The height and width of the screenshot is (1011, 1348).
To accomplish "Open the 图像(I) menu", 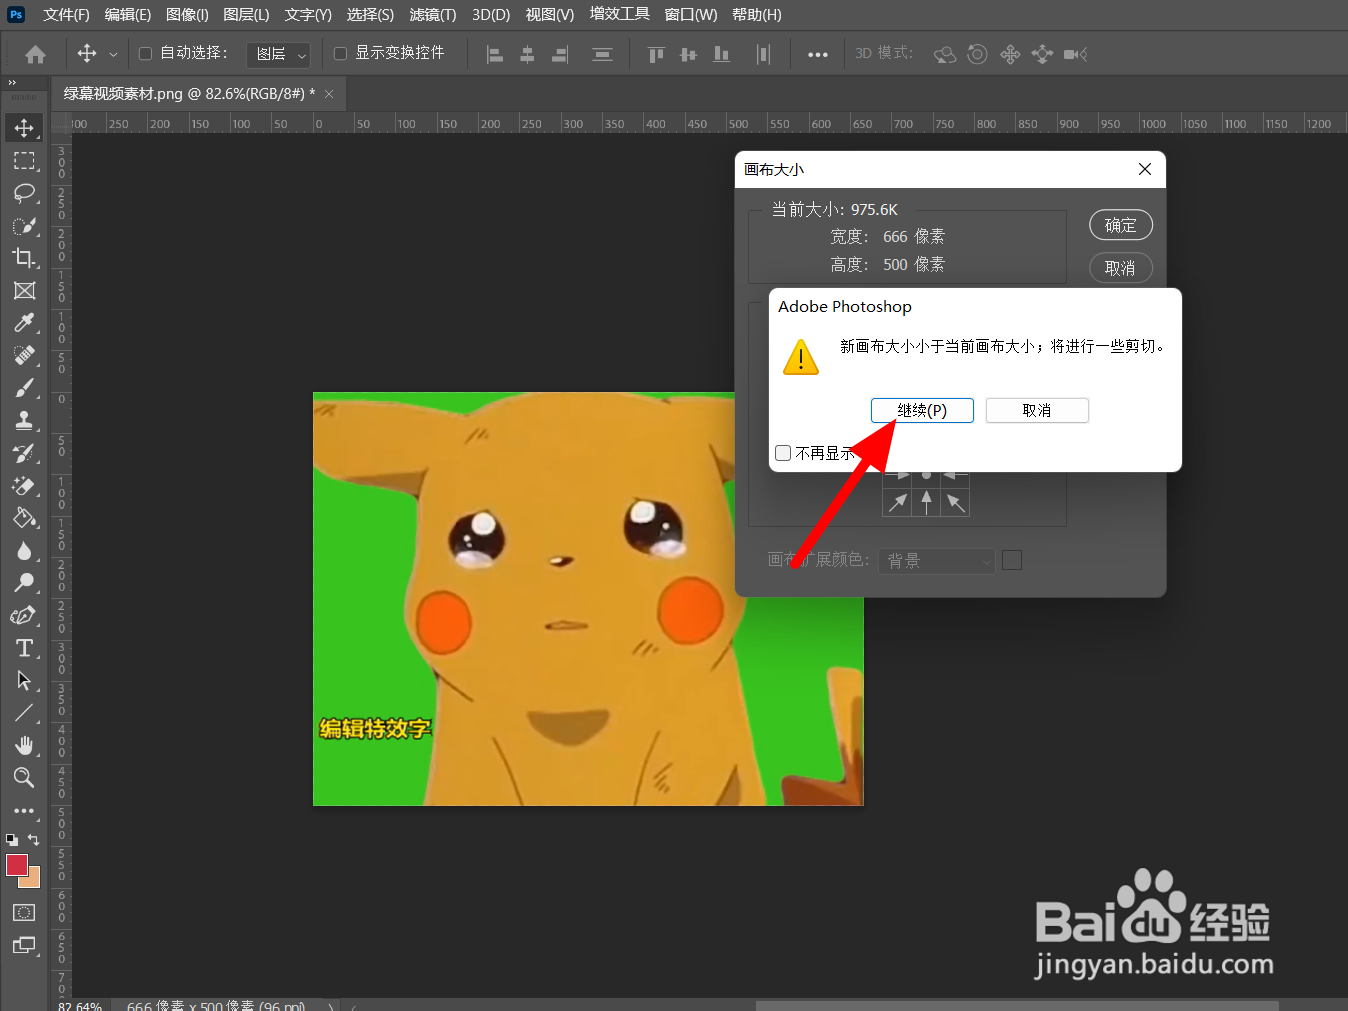I will coord(187,15).
